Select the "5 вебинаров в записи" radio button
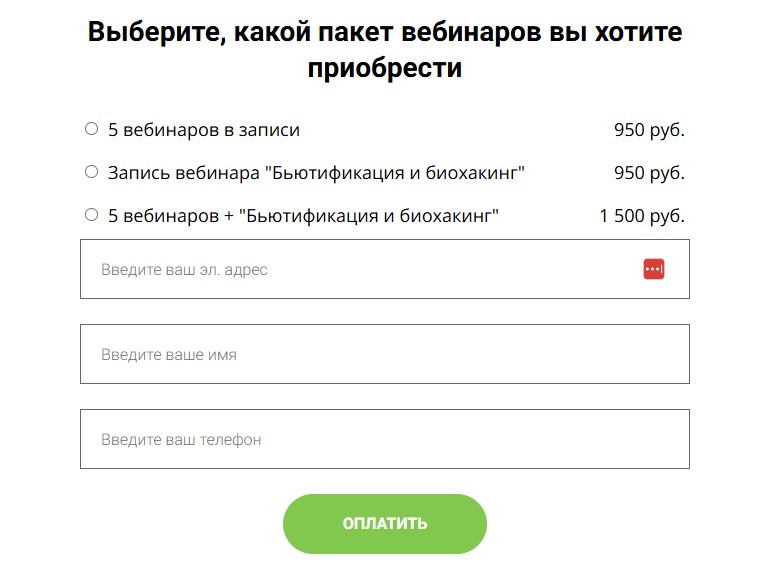 pos(91,129)
